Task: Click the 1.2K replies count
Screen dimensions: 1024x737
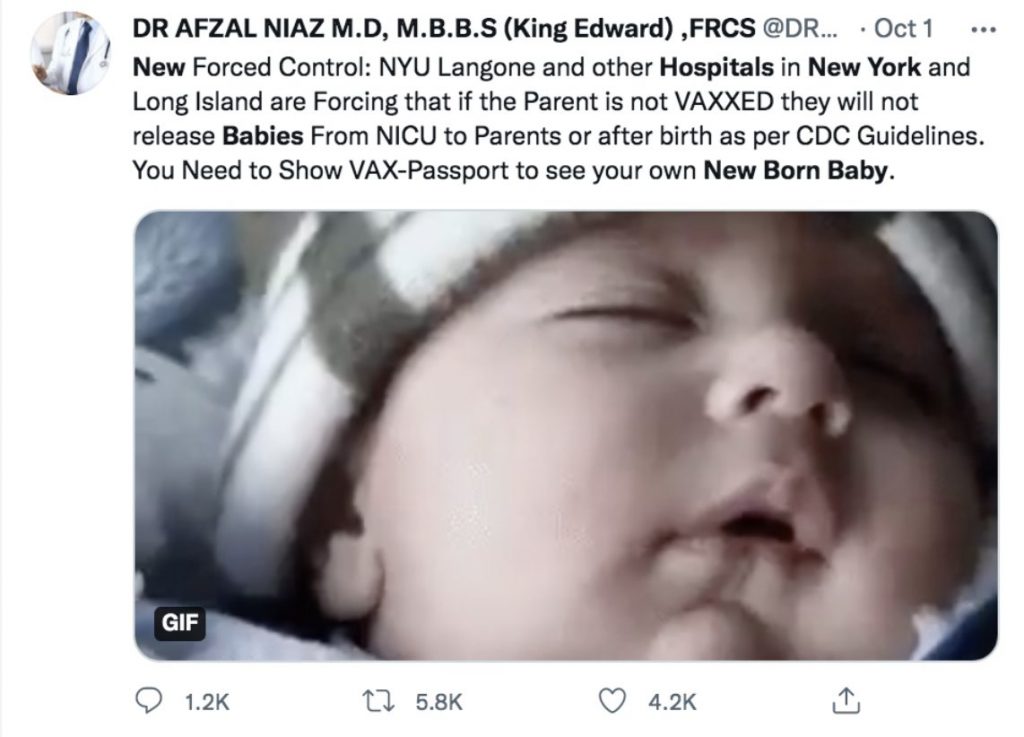Action: point(207,702)
